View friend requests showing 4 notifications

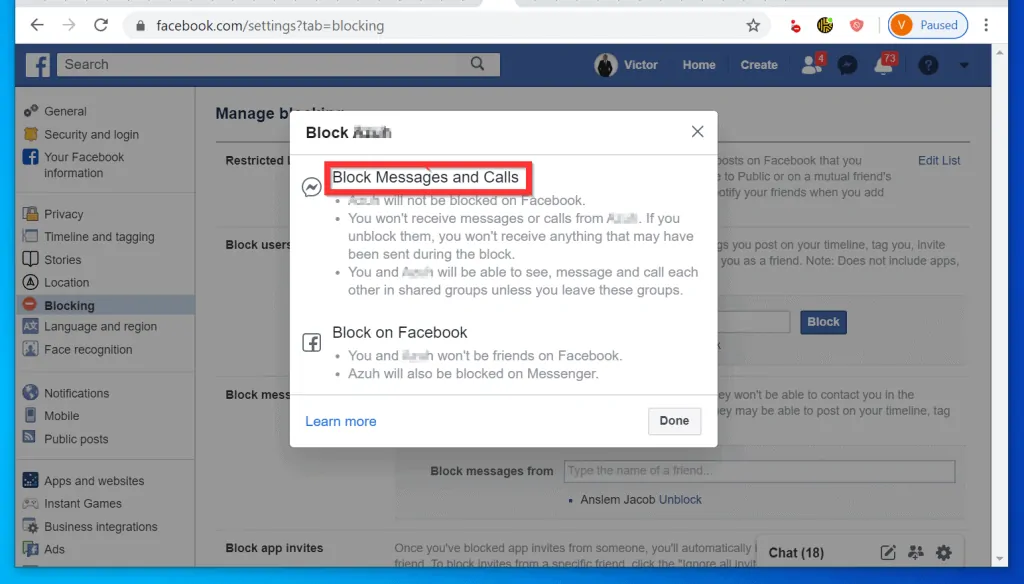click(x=811, y=64)
